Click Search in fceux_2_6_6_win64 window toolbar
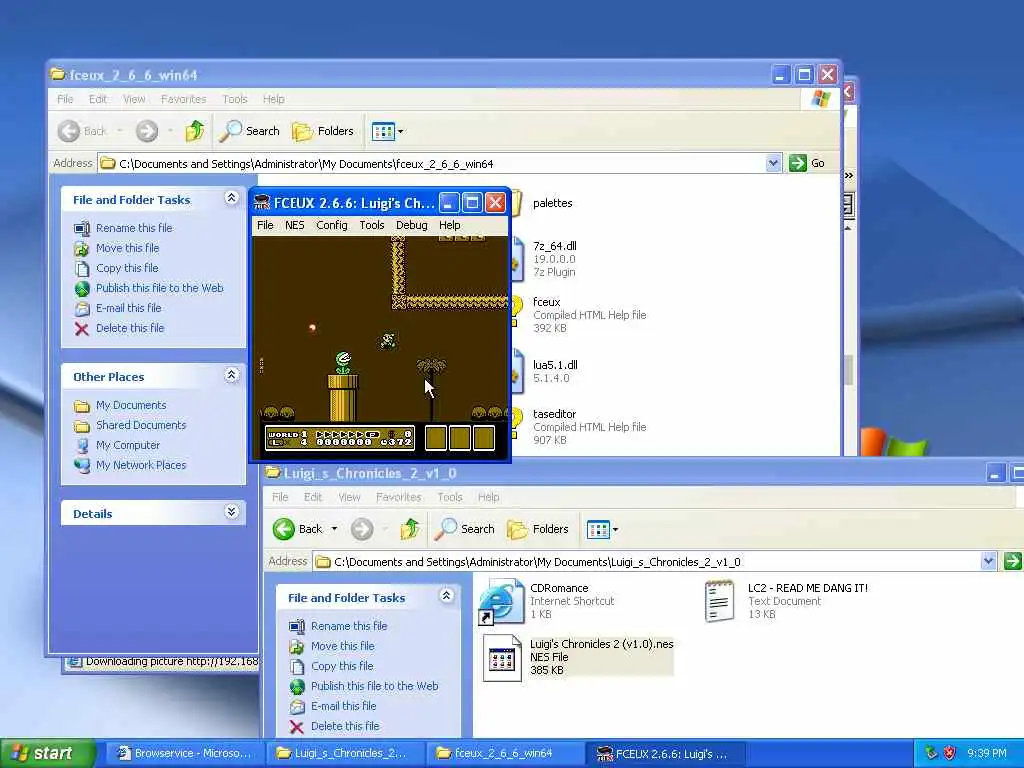 [249, 131]
